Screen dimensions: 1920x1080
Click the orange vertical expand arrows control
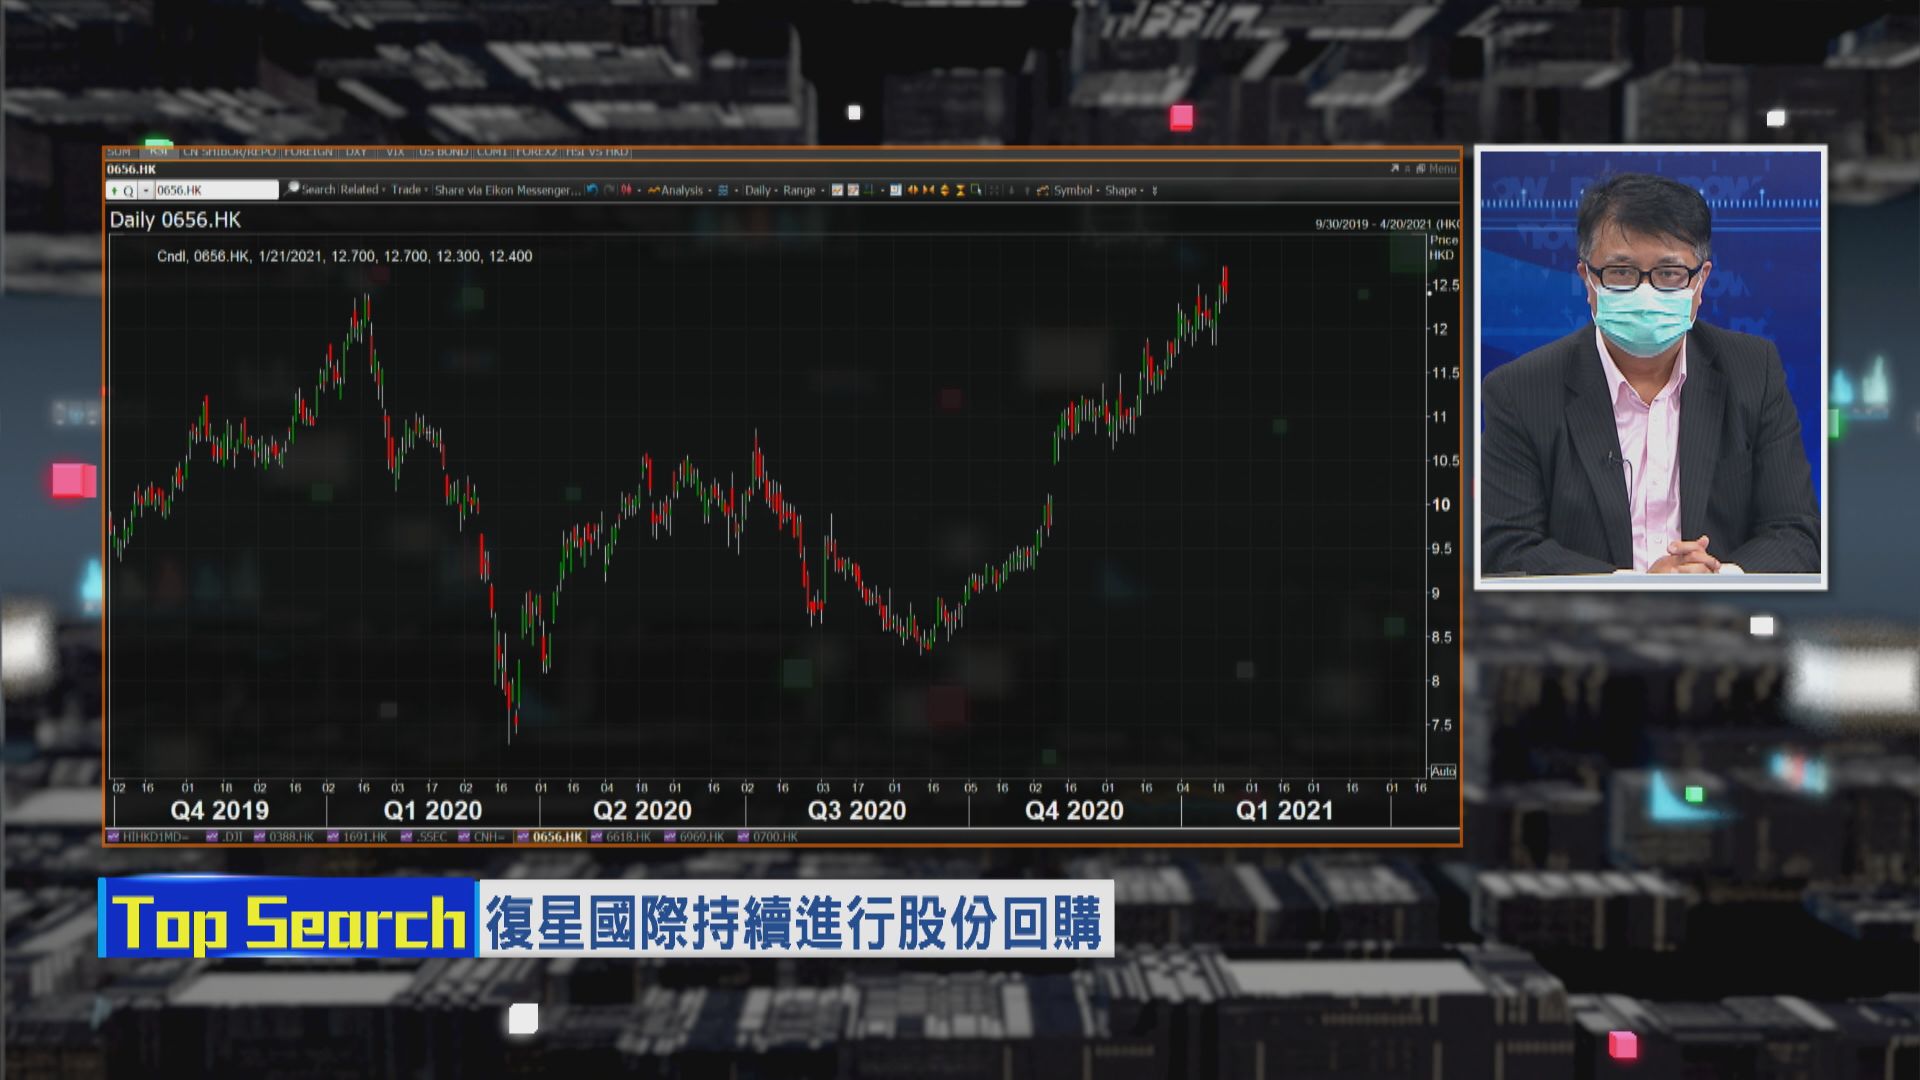click(945, 190)
